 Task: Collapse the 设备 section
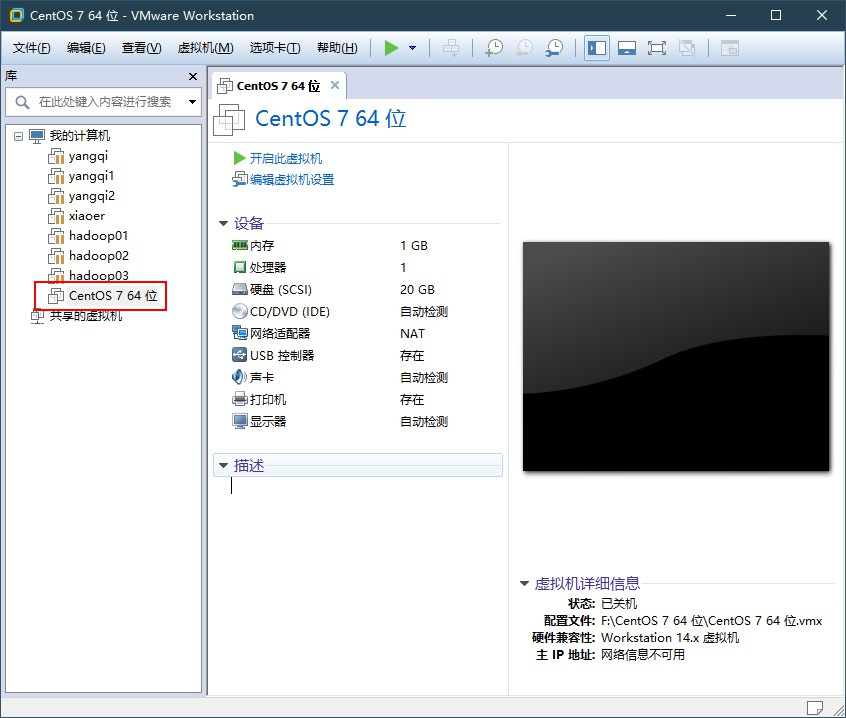pos(223,223)
